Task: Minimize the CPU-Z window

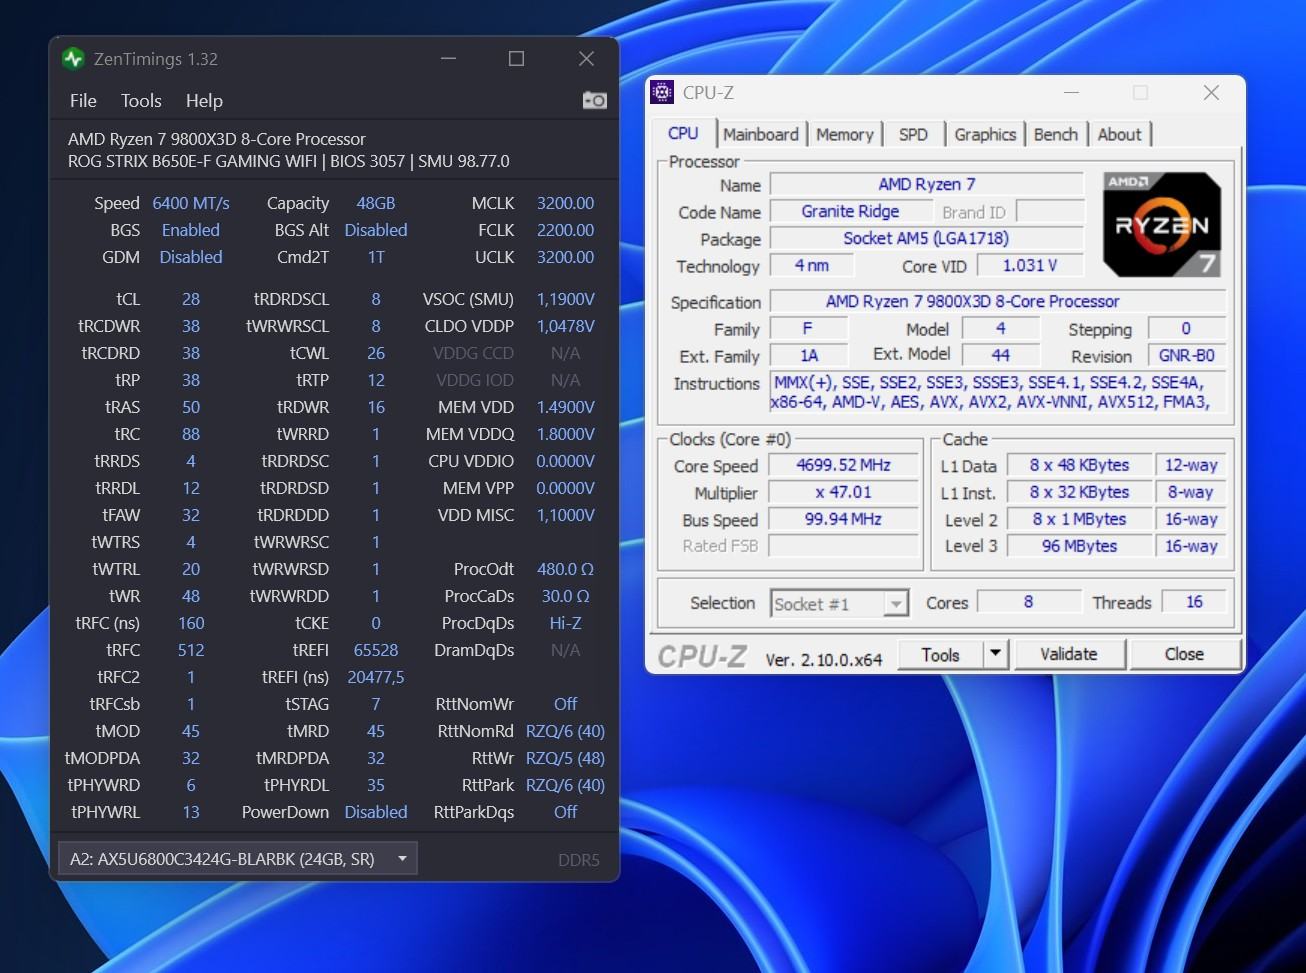Action: (x=1071, y=93)
